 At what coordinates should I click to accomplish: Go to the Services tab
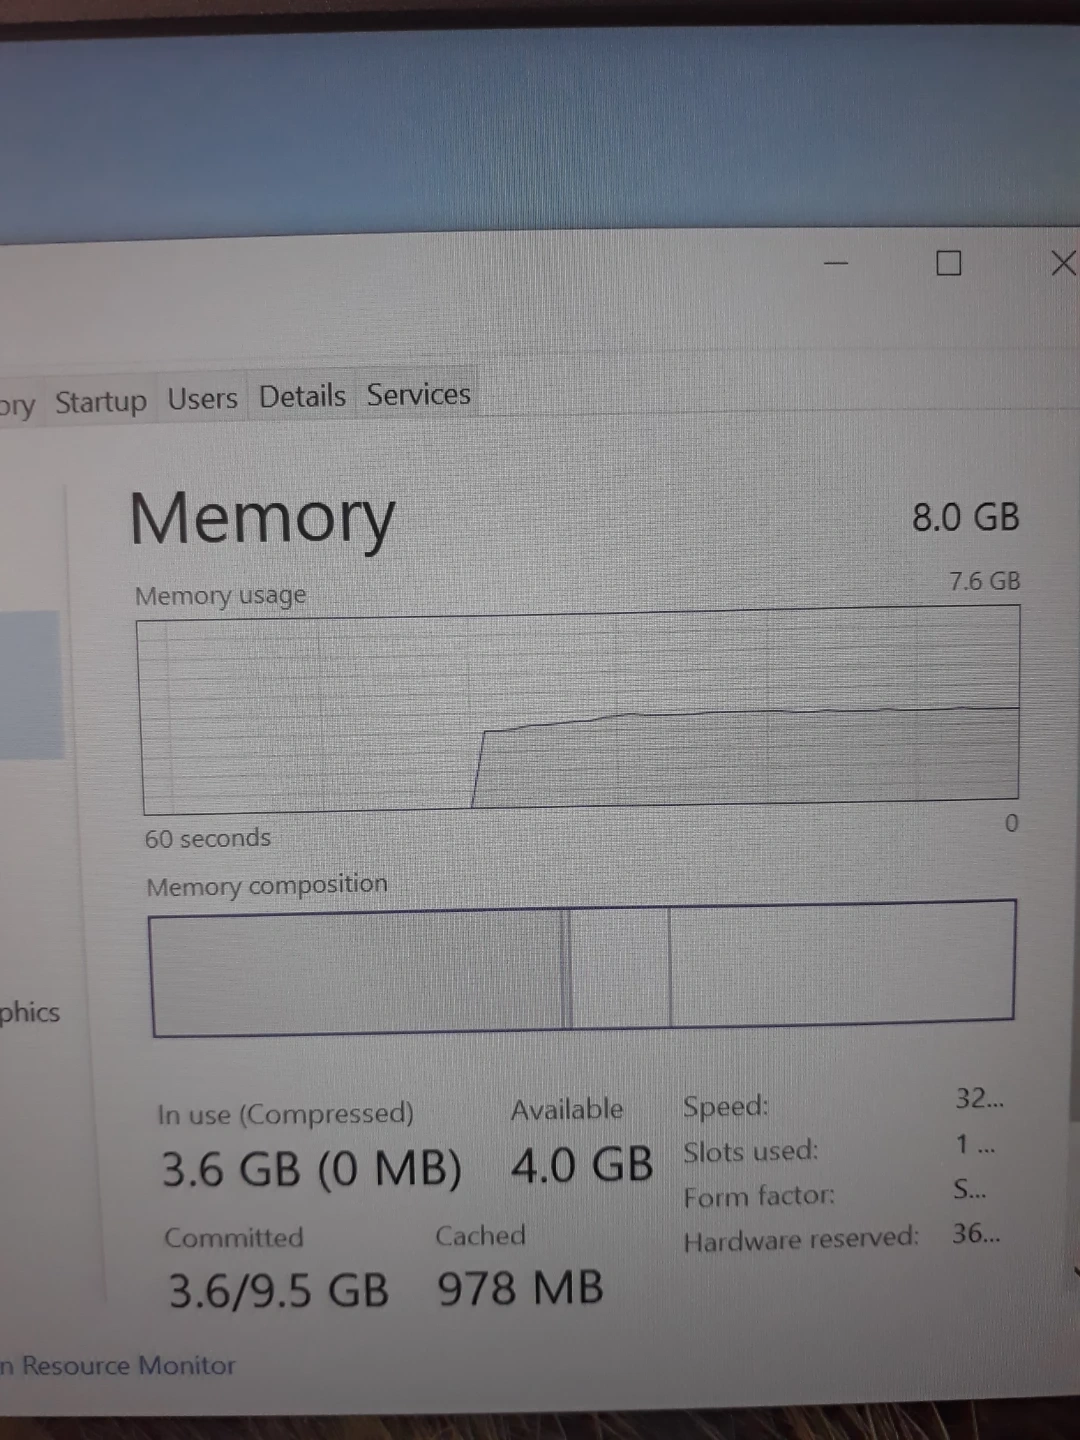pyautogui.click(x=418, y=394)
